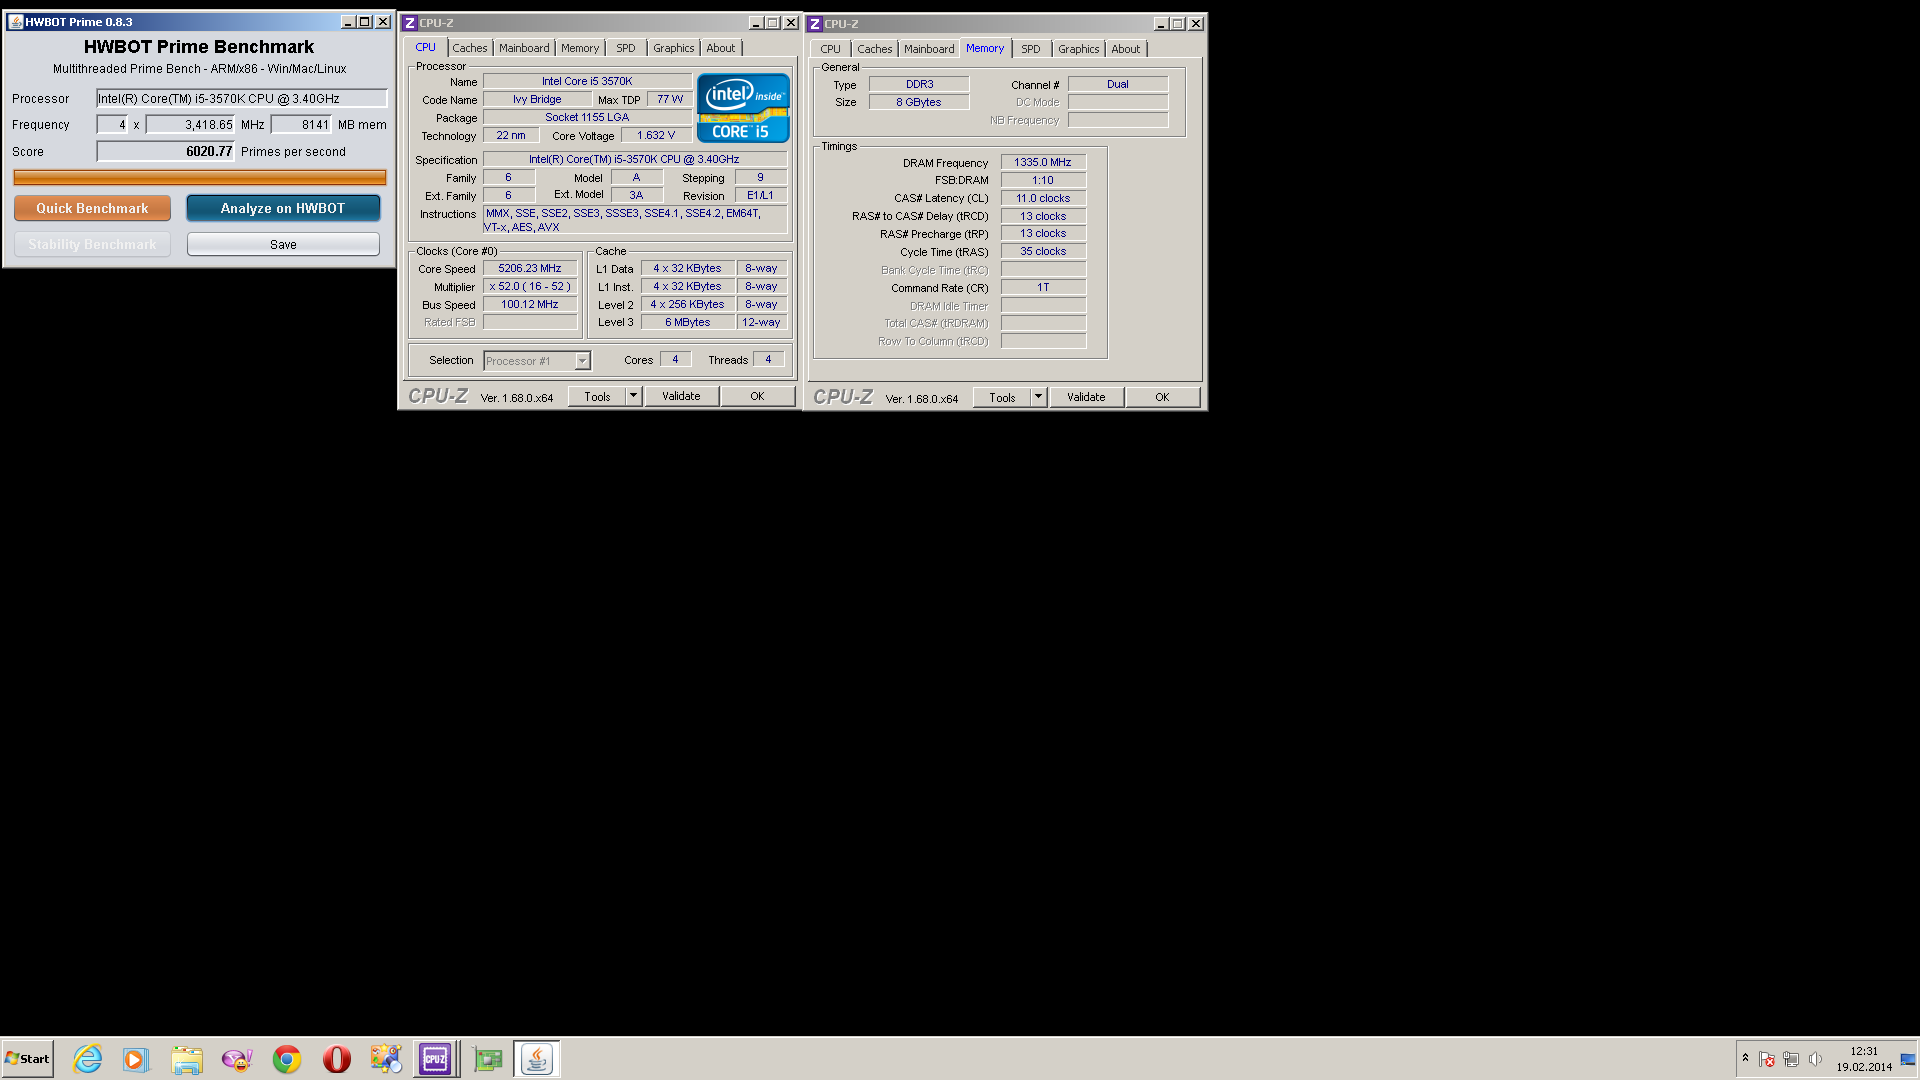This screenshot has height=1080, width=1920.
Task: Click the Save button in HWBOT Prime
Action: (283, 244)
